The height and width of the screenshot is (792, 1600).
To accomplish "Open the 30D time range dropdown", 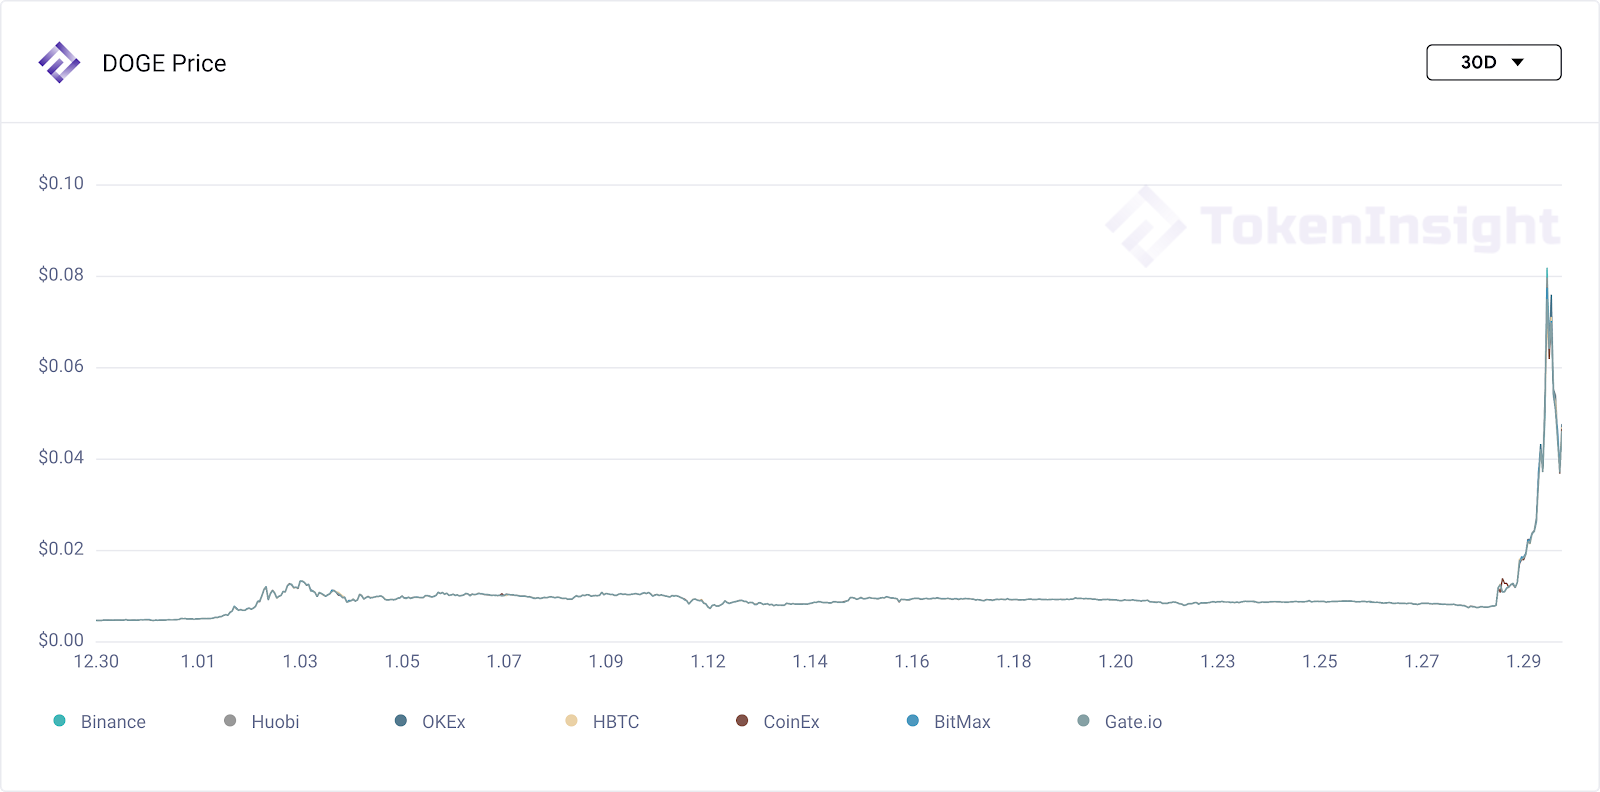I will tap(1493, 62).
